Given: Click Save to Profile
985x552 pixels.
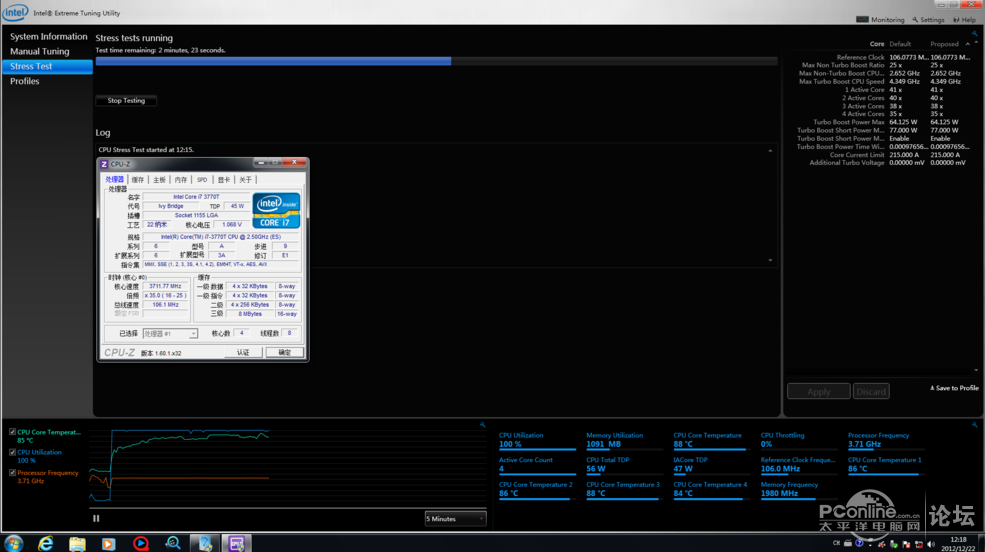Looking at the screenshot, I should click(x=954, y=388).
